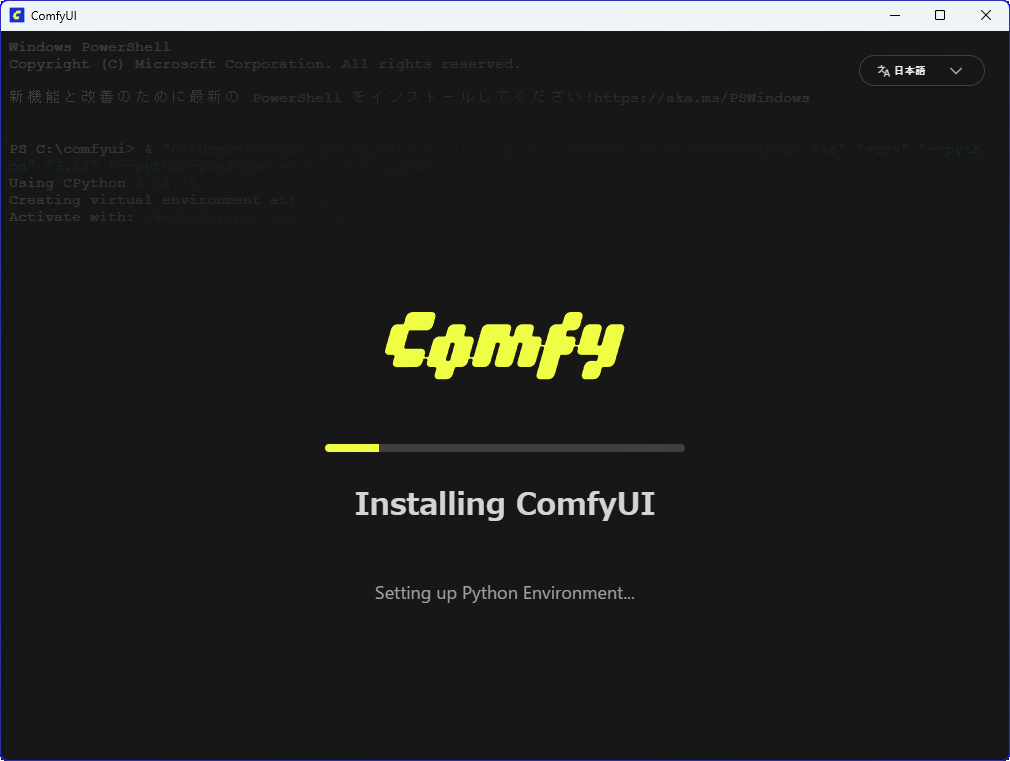1010x761 pixels.
Task: Close the ComfyUI installer window
Action: (x=986, y=15)
